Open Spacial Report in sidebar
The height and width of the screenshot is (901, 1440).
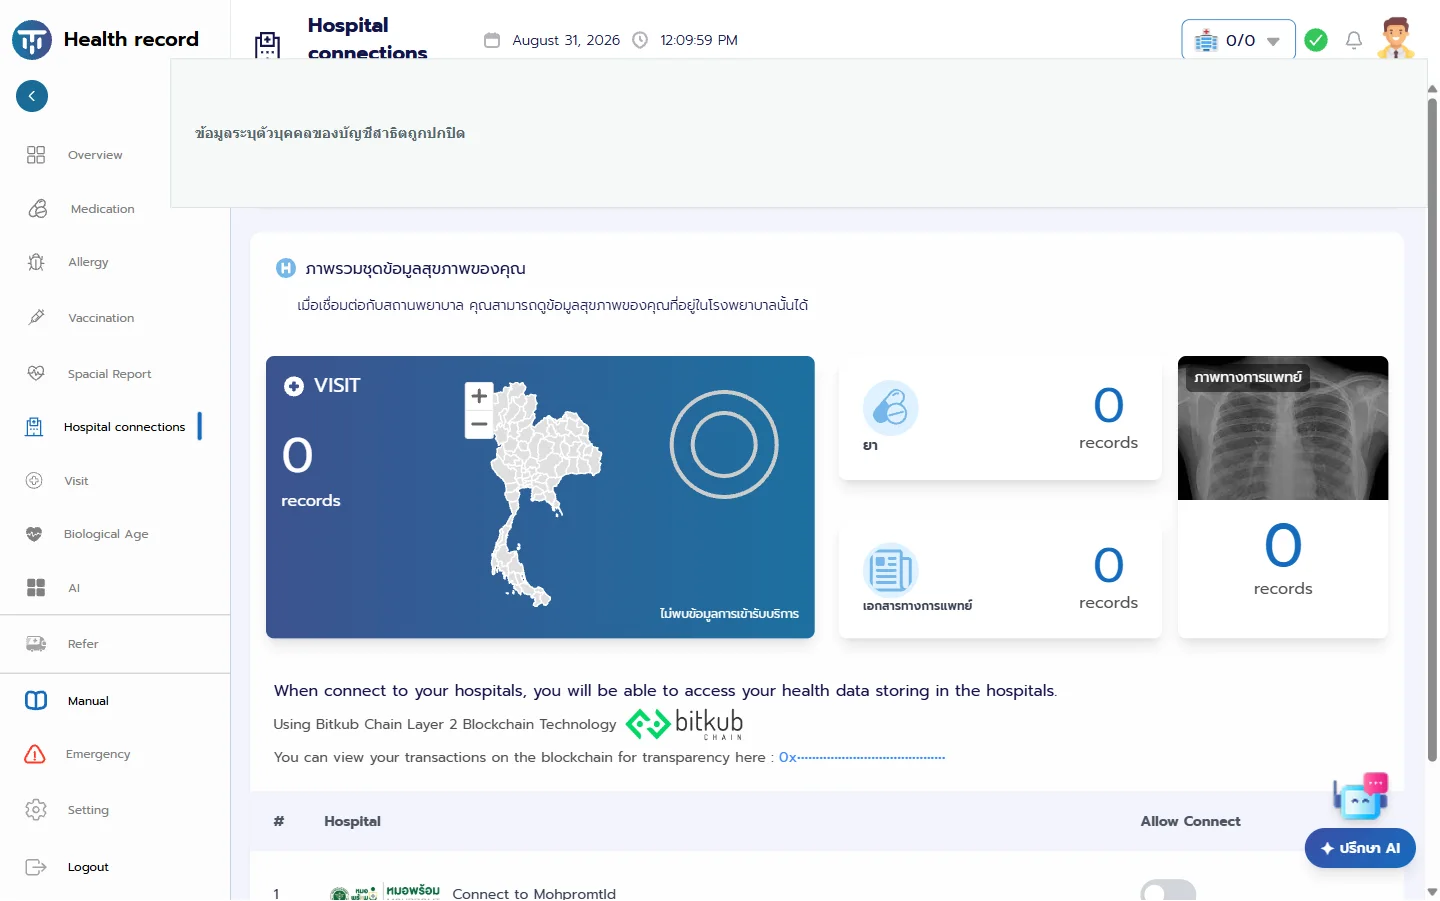109,374
